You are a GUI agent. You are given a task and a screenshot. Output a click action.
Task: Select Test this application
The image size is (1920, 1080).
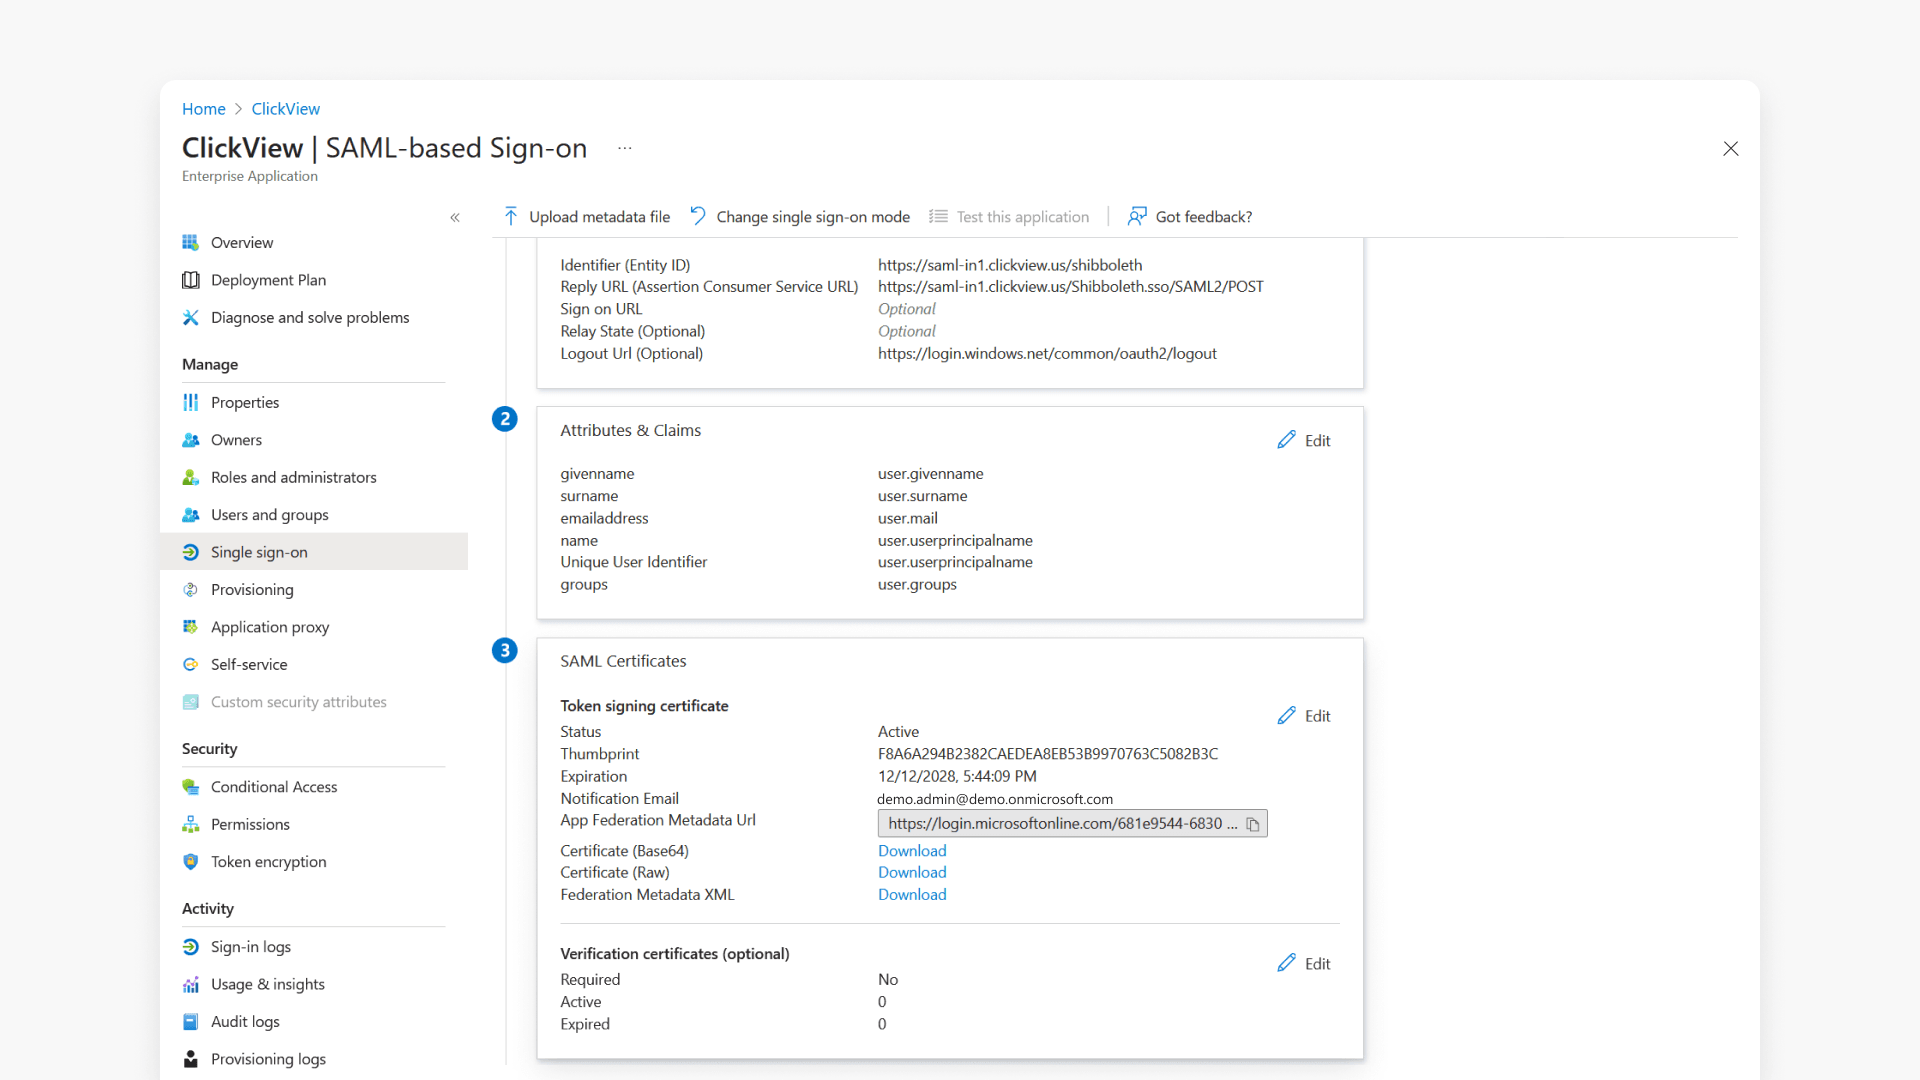(1010, 216)
